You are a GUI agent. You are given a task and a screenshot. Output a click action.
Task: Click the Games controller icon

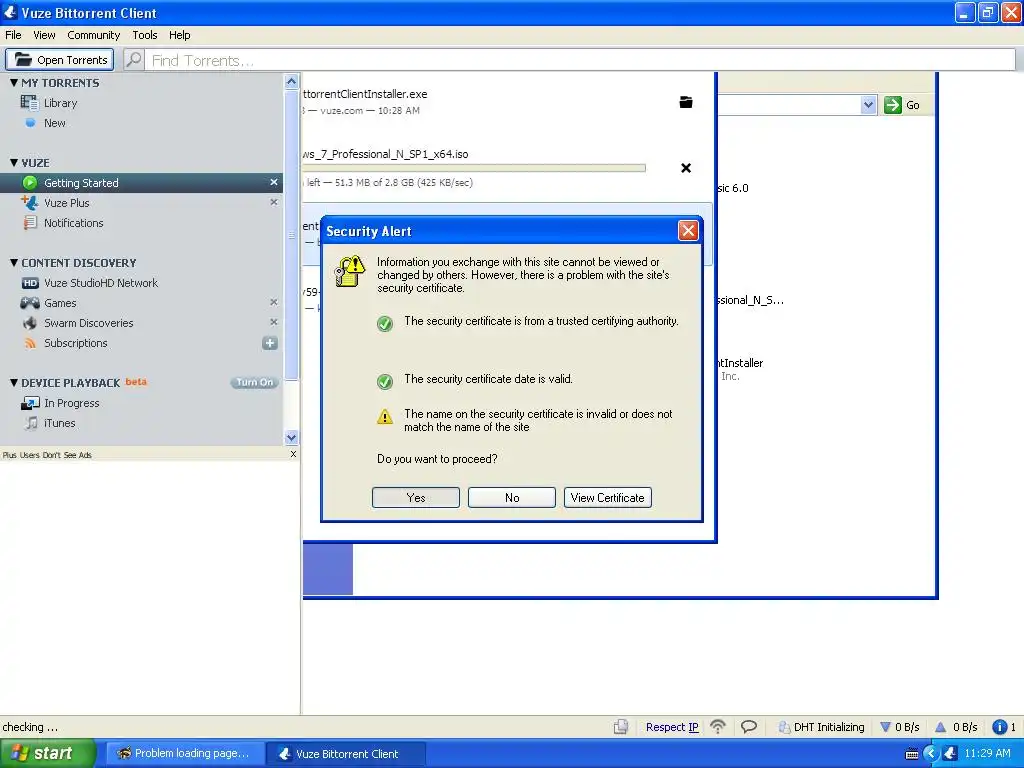29,302
